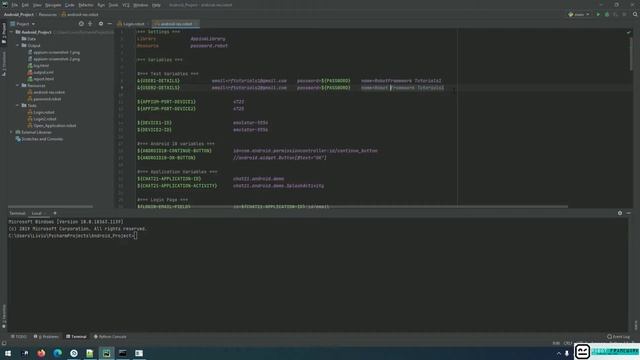Open the run configuration dropdown
Screen dimensions: 640x360
coord(579,14)
